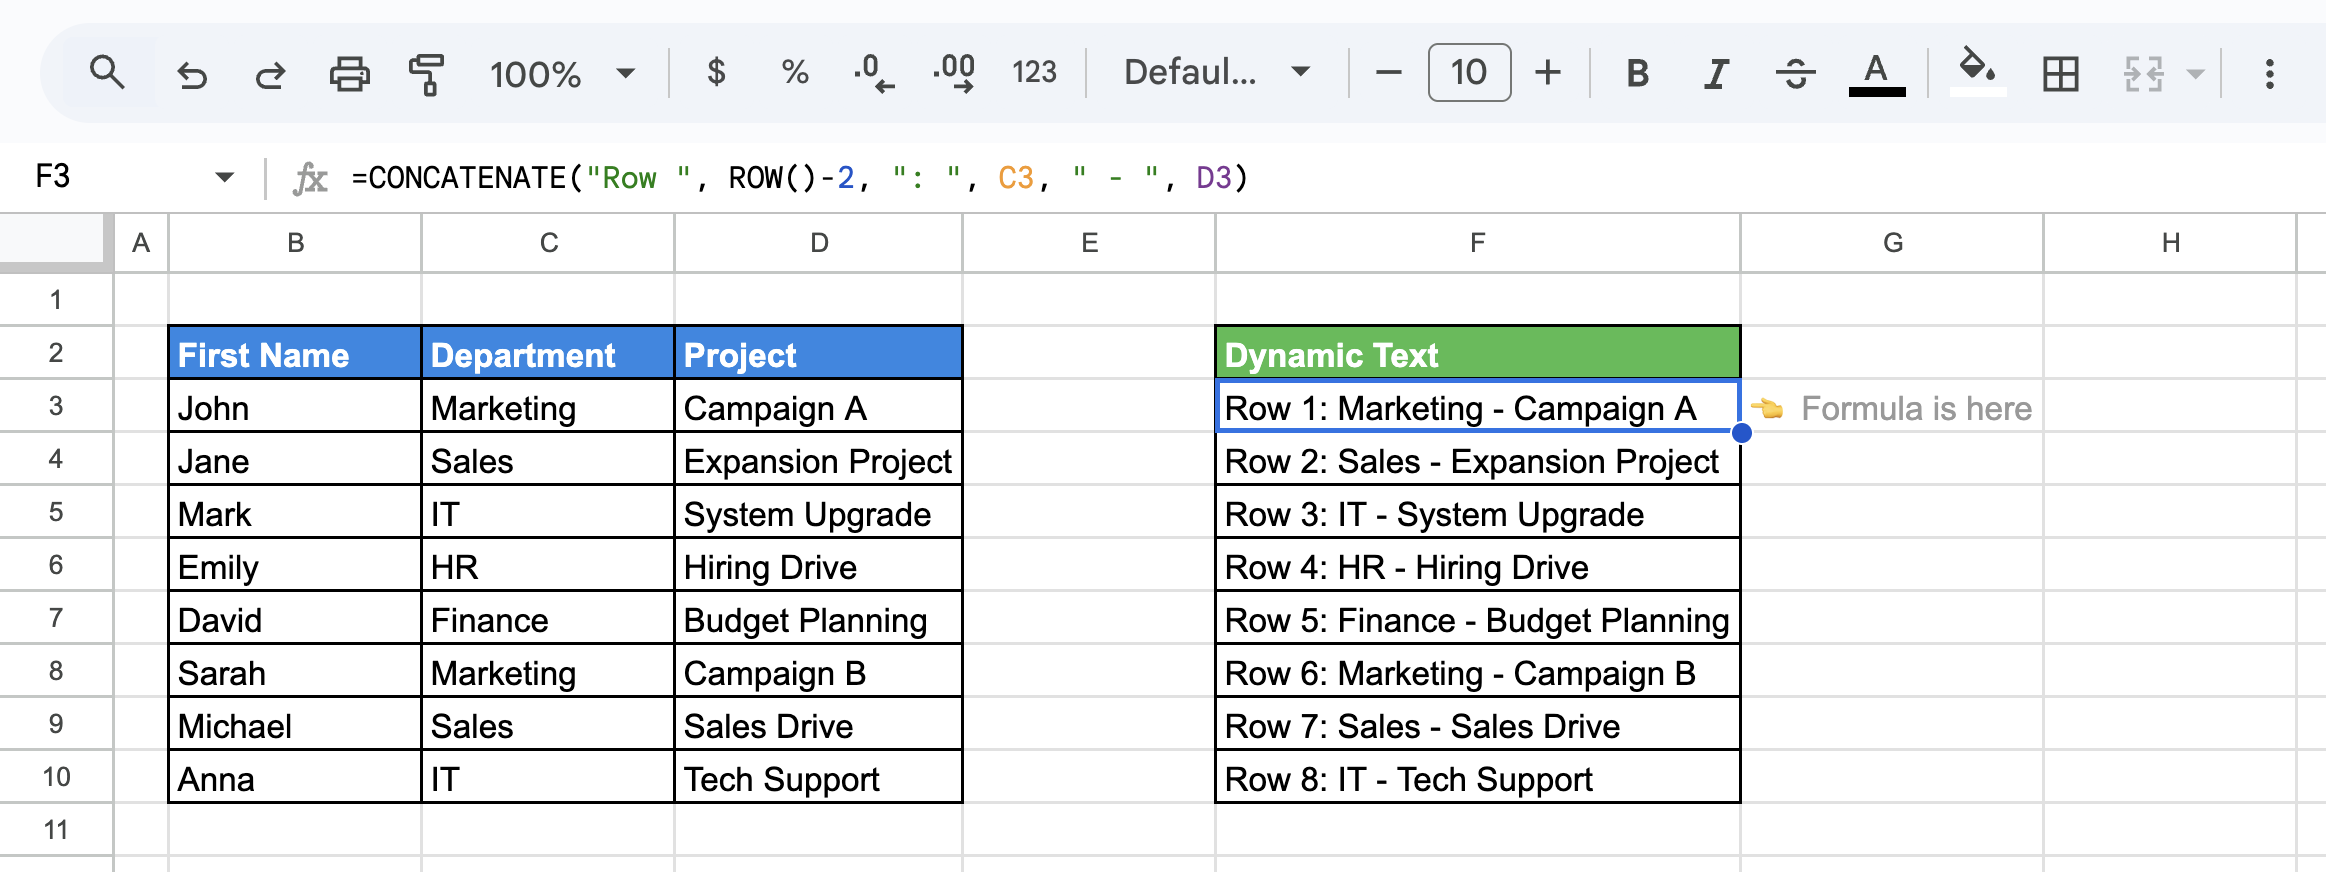Undo the last action
2326x872 pixels.
pos(191,74)
